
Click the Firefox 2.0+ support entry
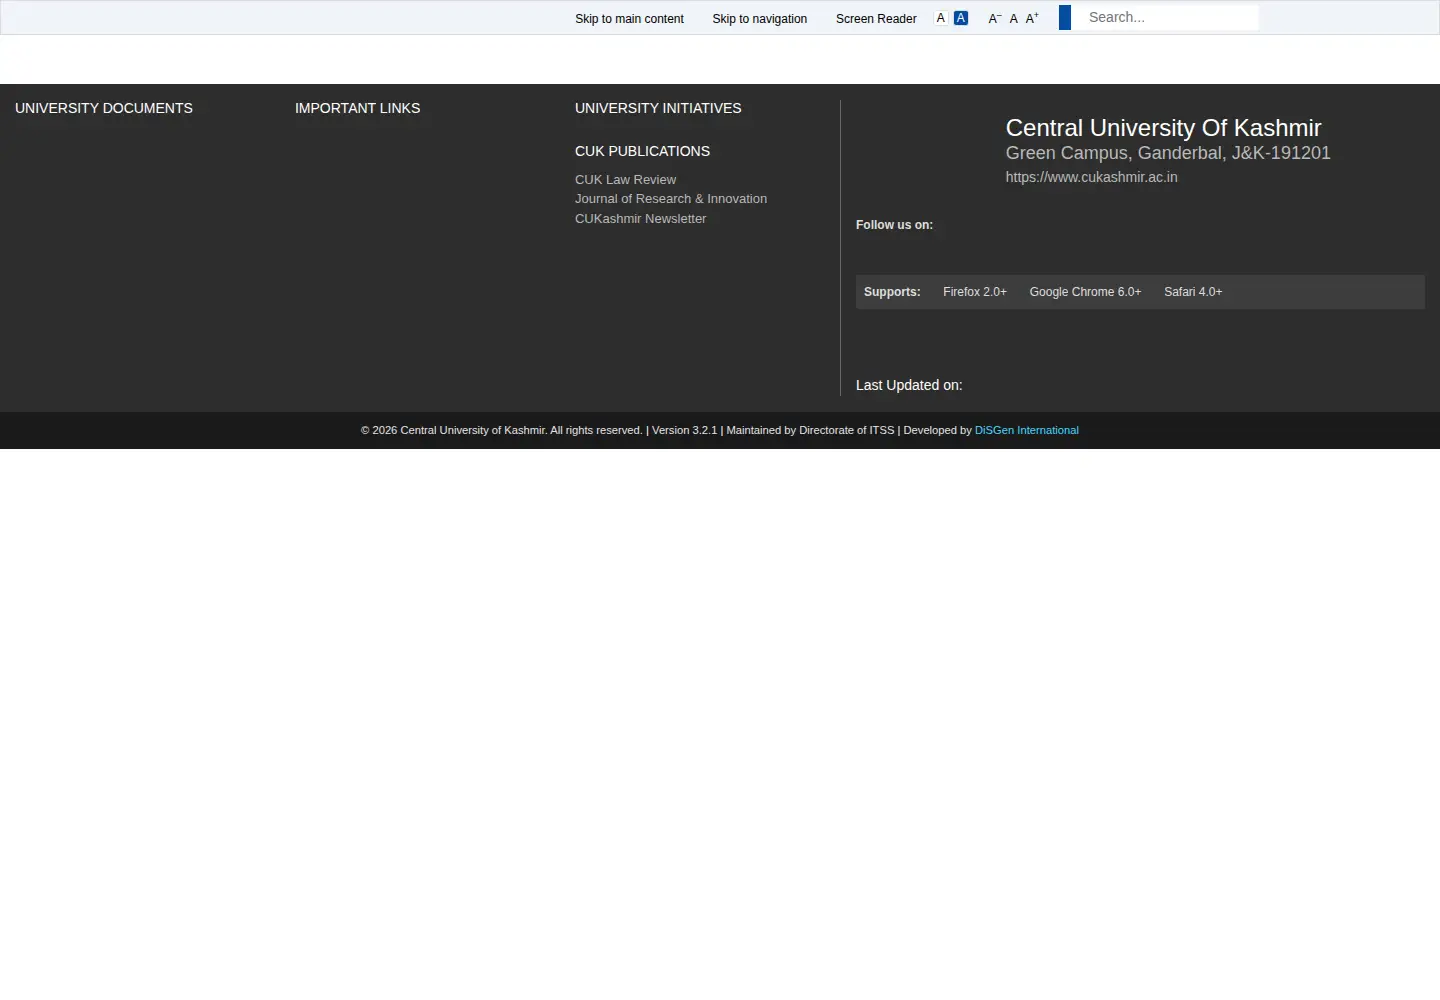975,292
